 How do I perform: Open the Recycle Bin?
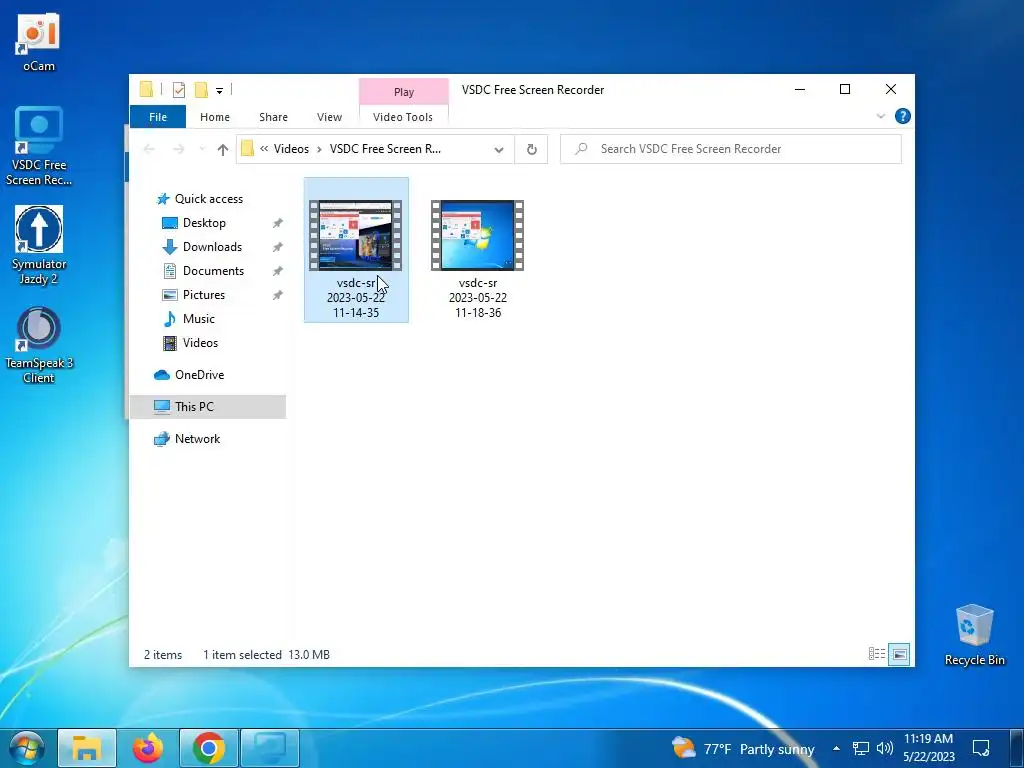coord(974,634)
